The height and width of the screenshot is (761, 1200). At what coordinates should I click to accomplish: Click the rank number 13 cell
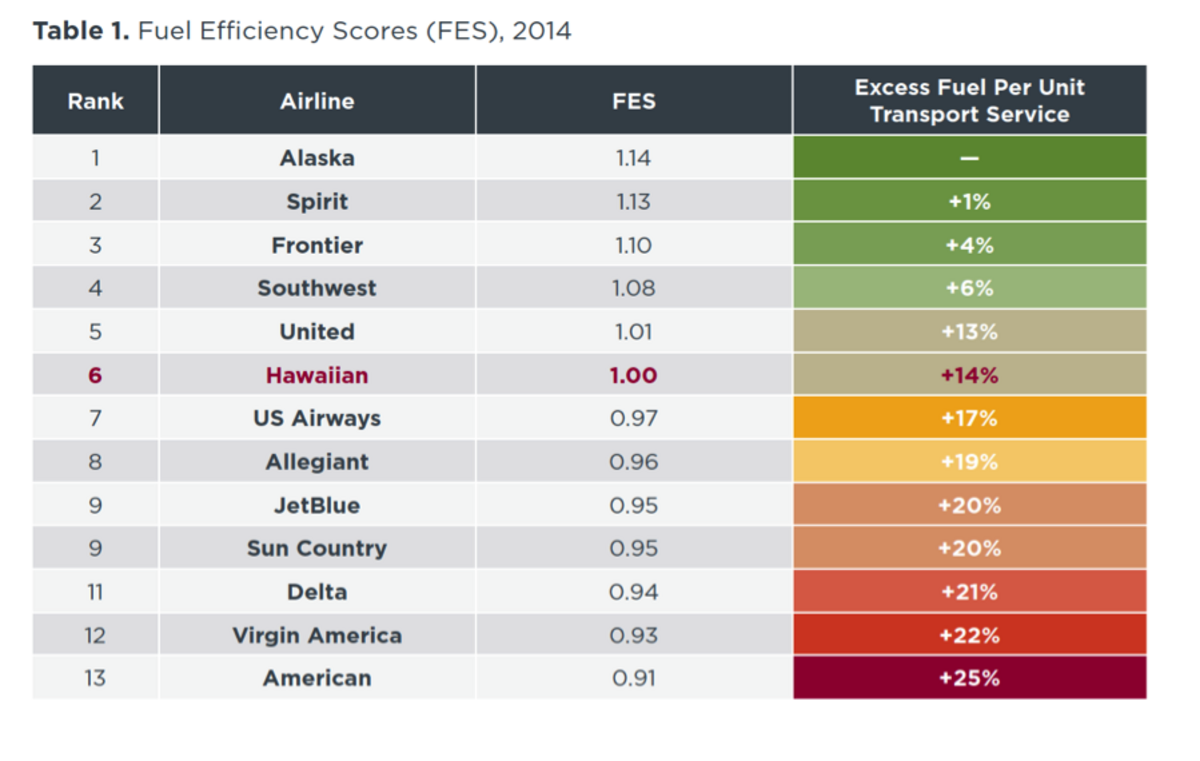click(95, 678)
